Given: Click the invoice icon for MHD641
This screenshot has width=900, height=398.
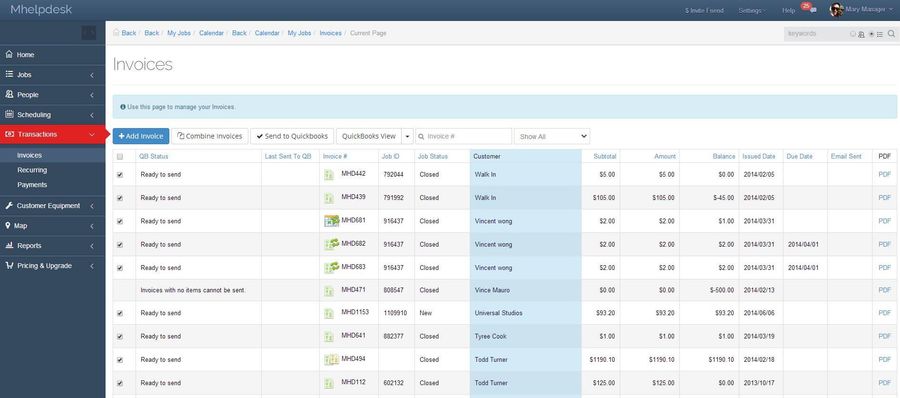Looking at the screenshot, I should (328, 336).
